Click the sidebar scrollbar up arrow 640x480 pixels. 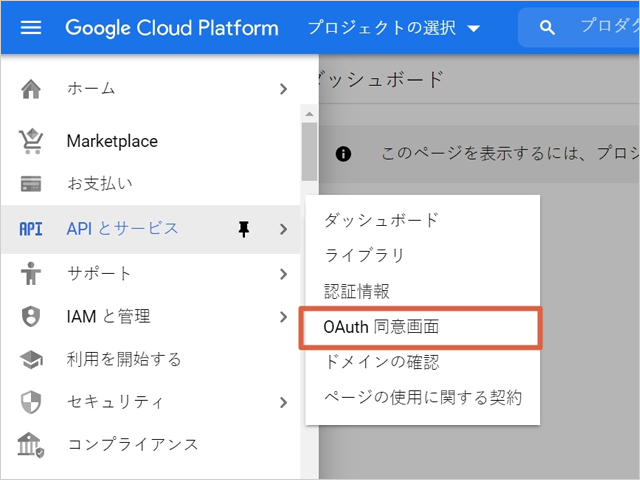pyautogui.click(x=309, y=114)
